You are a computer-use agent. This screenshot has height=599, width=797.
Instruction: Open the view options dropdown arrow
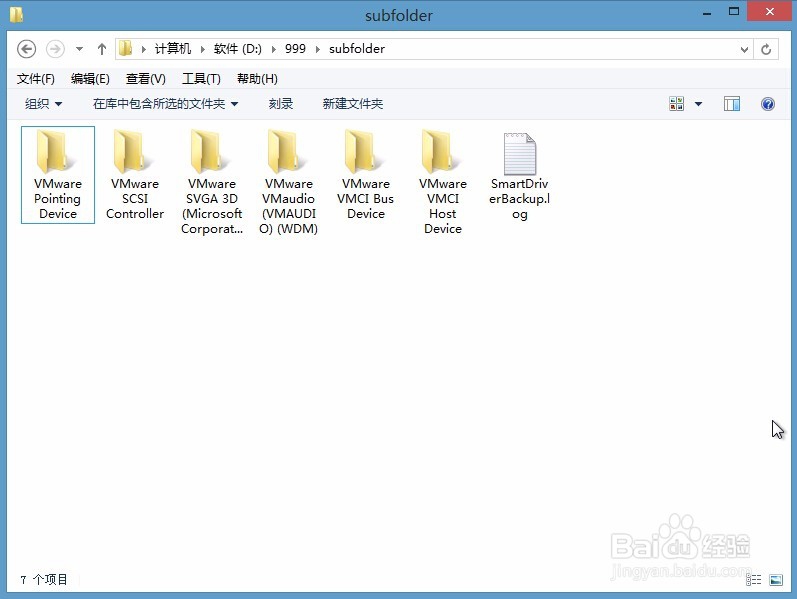[x=698, y=104]
